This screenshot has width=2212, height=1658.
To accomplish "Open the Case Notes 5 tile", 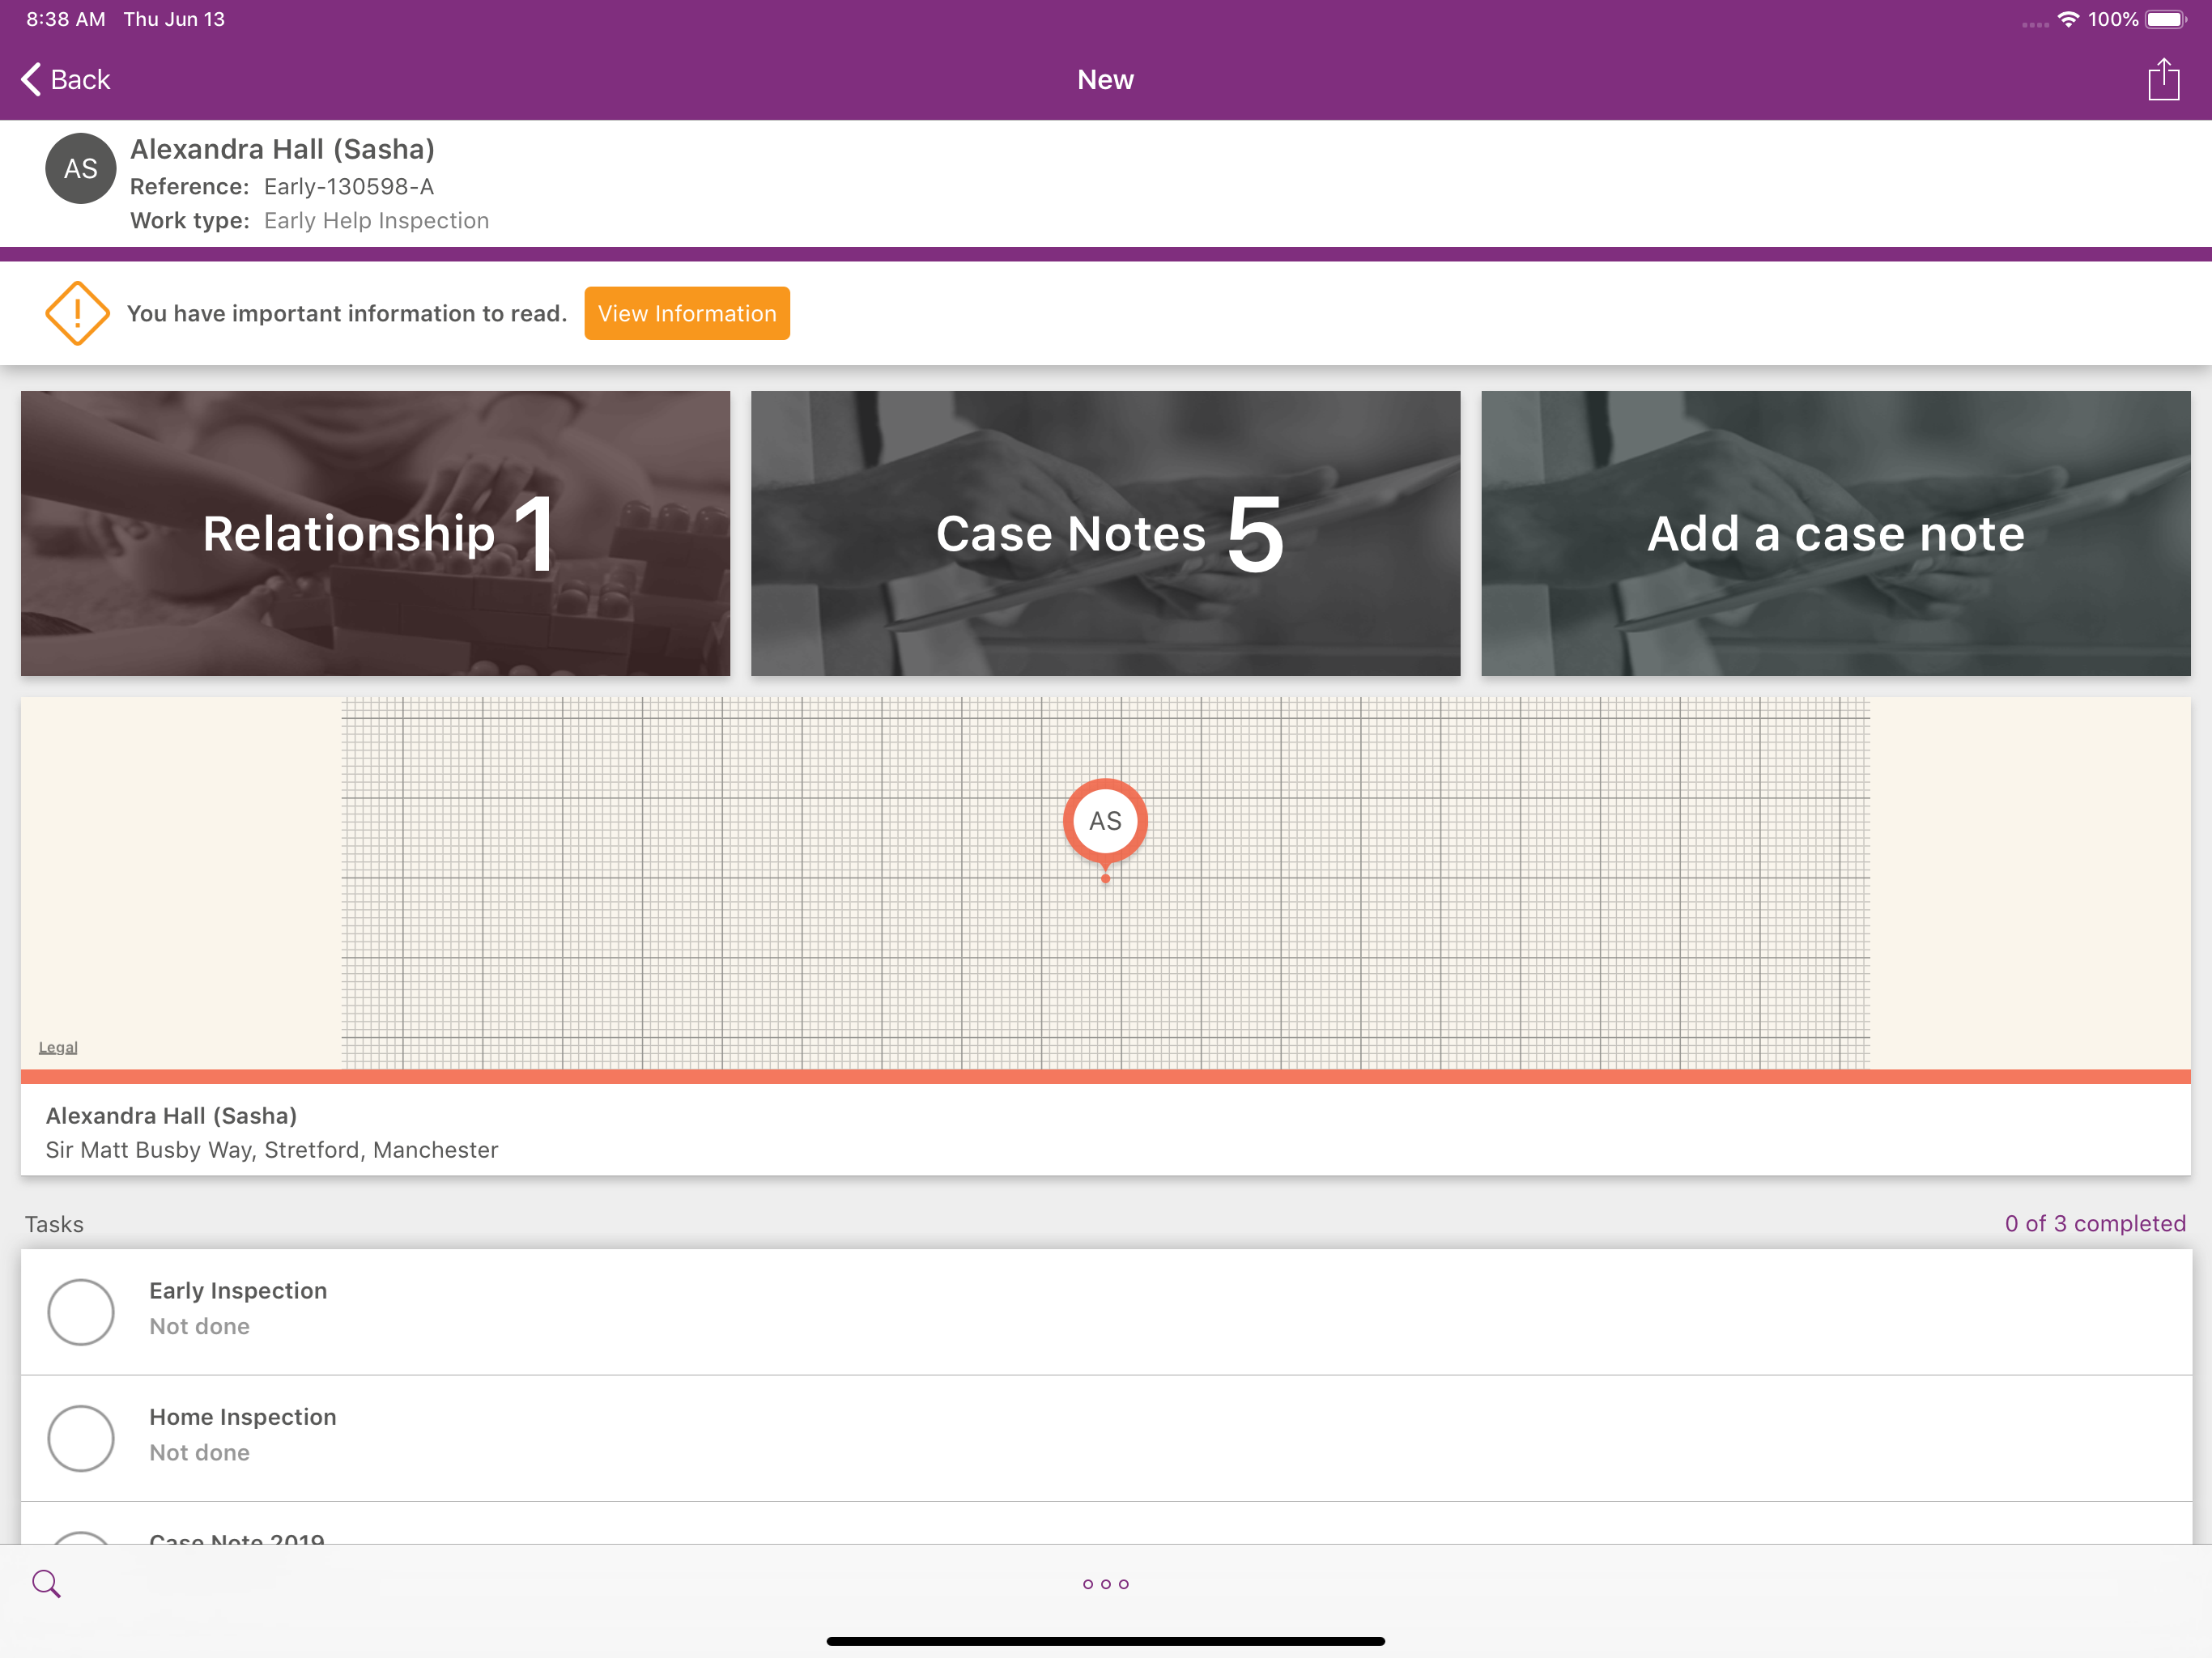I will click(1105, 533).
